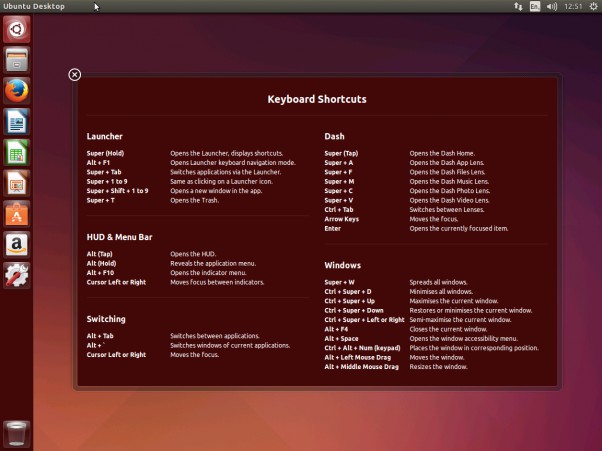Open the Trash in launcher

click(x=17, y=434)
